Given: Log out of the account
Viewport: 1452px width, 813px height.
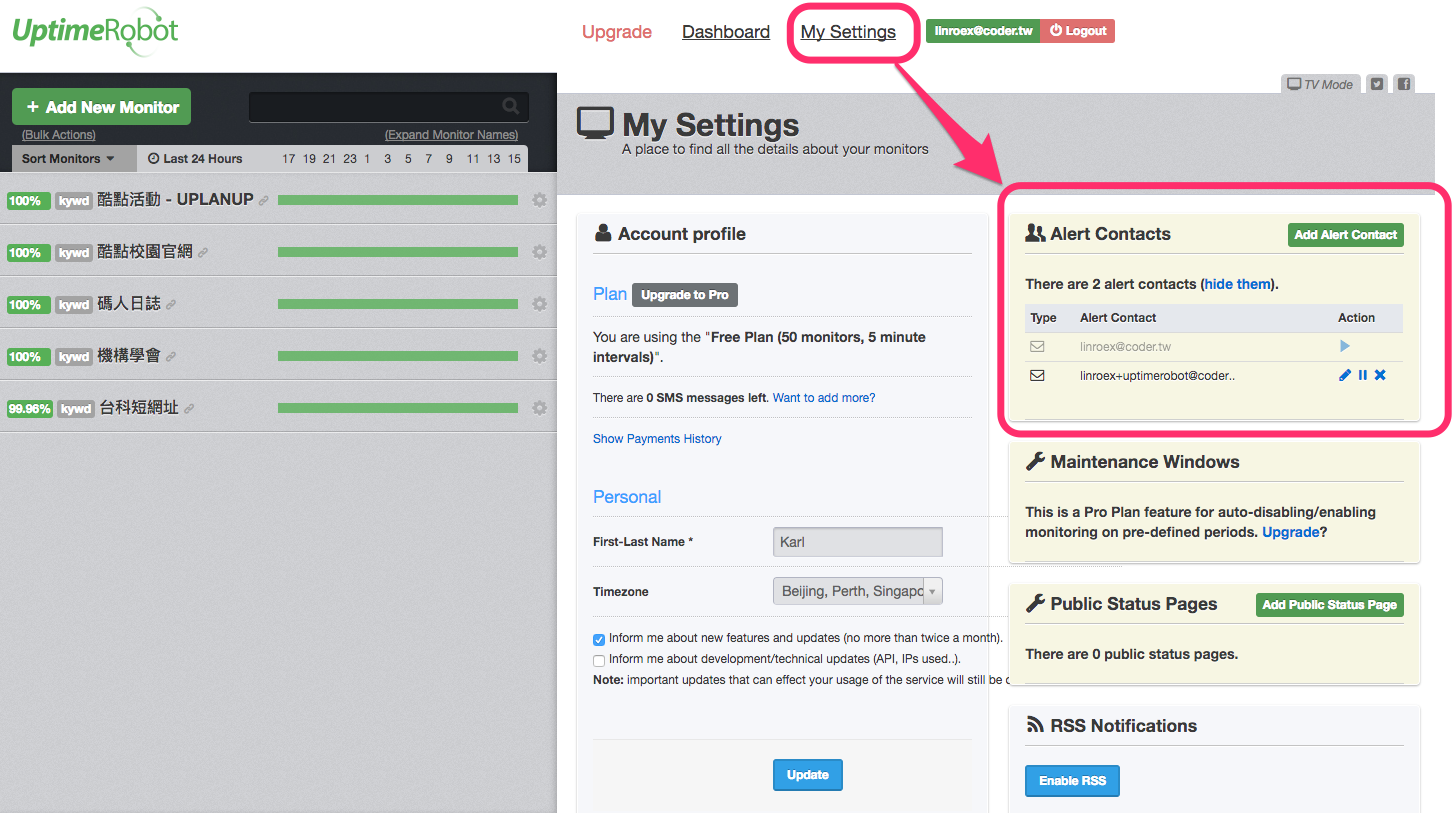Looking at the screenshot, I should click(x=1078, y=31).
